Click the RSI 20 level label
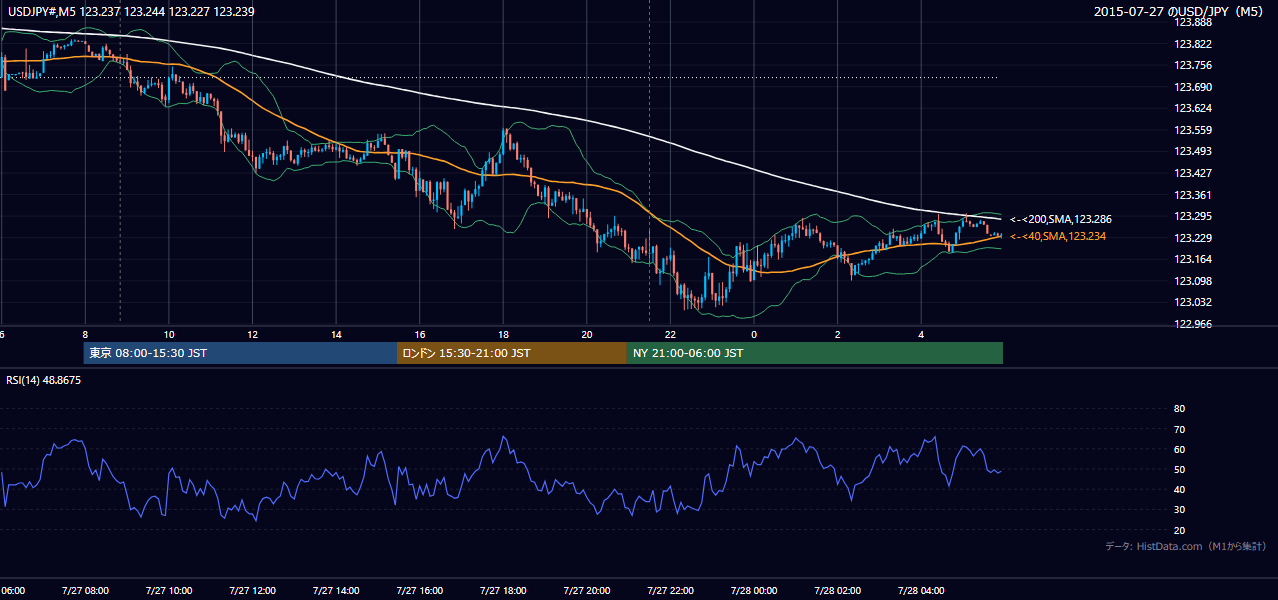 tap(1179, 530)
